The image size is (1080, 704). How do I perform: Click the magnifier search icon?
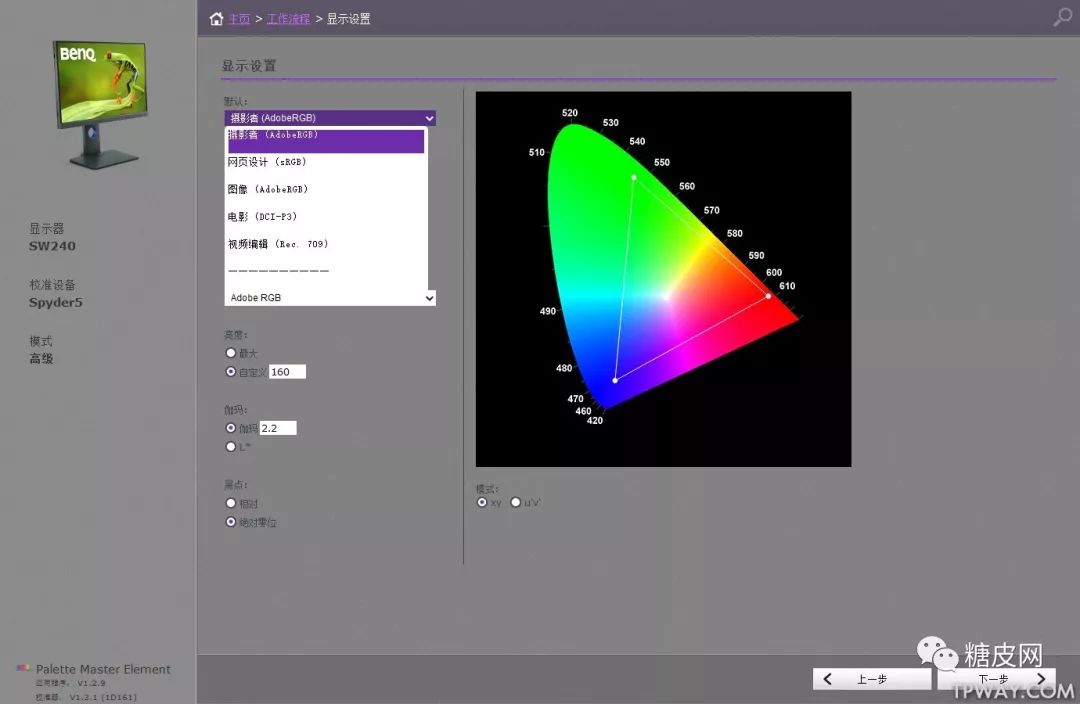click(x=1062, y=17)
